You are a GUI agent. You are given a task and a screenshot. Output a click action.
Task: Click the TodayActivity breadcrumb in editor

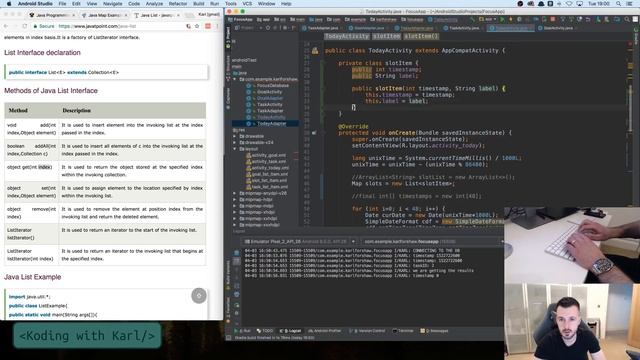tap(347, 36)
